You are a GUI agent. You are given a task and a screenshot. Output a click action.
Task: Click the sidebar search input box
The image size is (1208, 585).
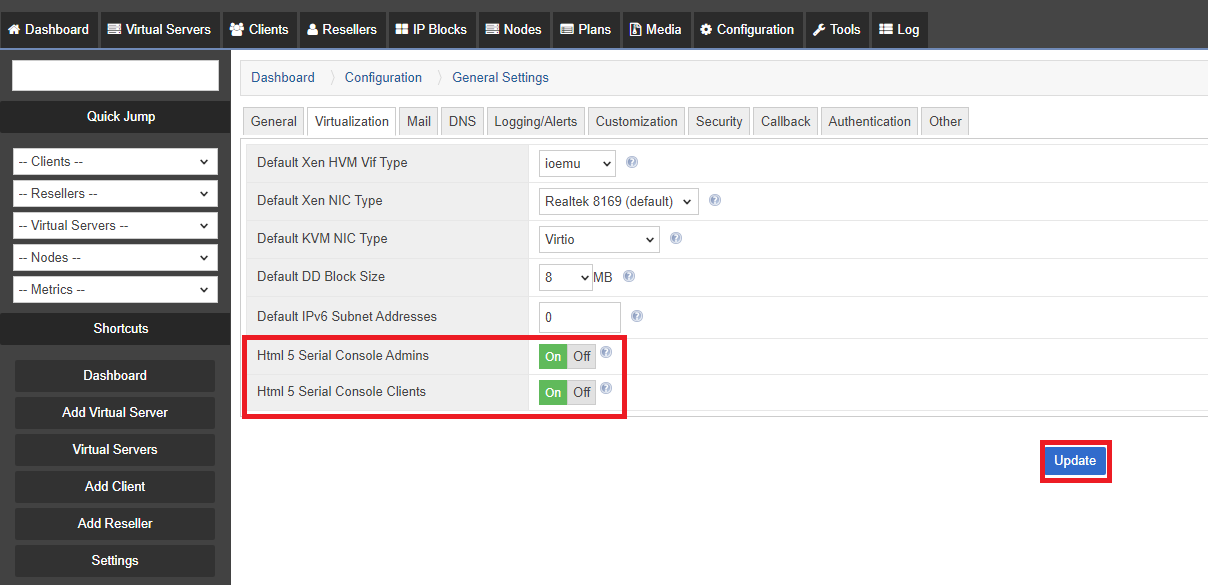pyautogui.click(x=115, y=76)
